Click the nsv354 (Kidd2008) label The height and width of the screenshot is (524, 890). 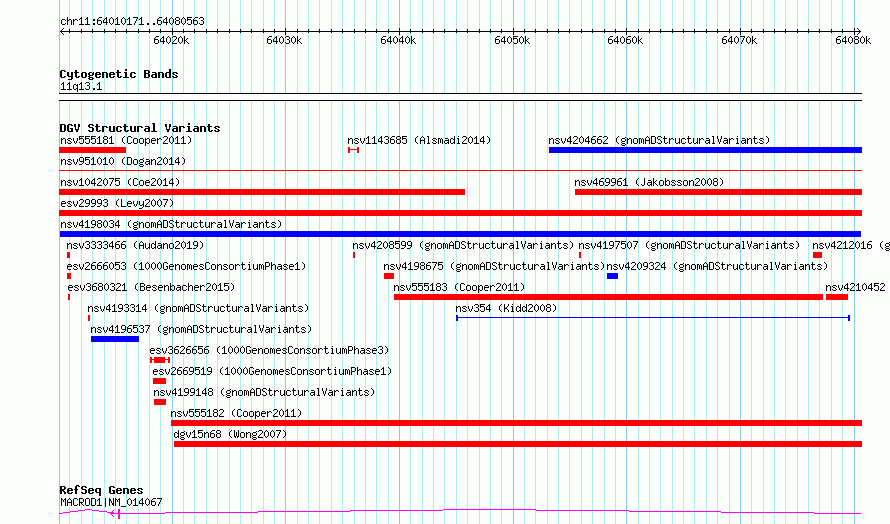pos(506,308)
